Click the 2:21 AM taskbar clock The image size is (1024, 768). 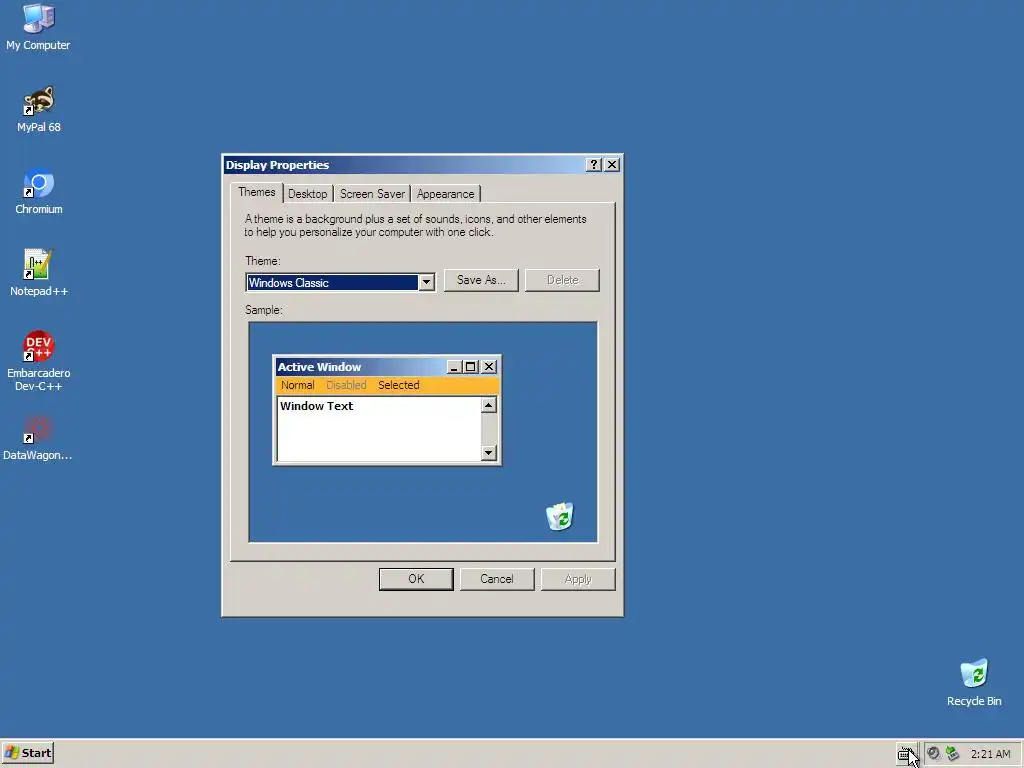tap(991, 754)
